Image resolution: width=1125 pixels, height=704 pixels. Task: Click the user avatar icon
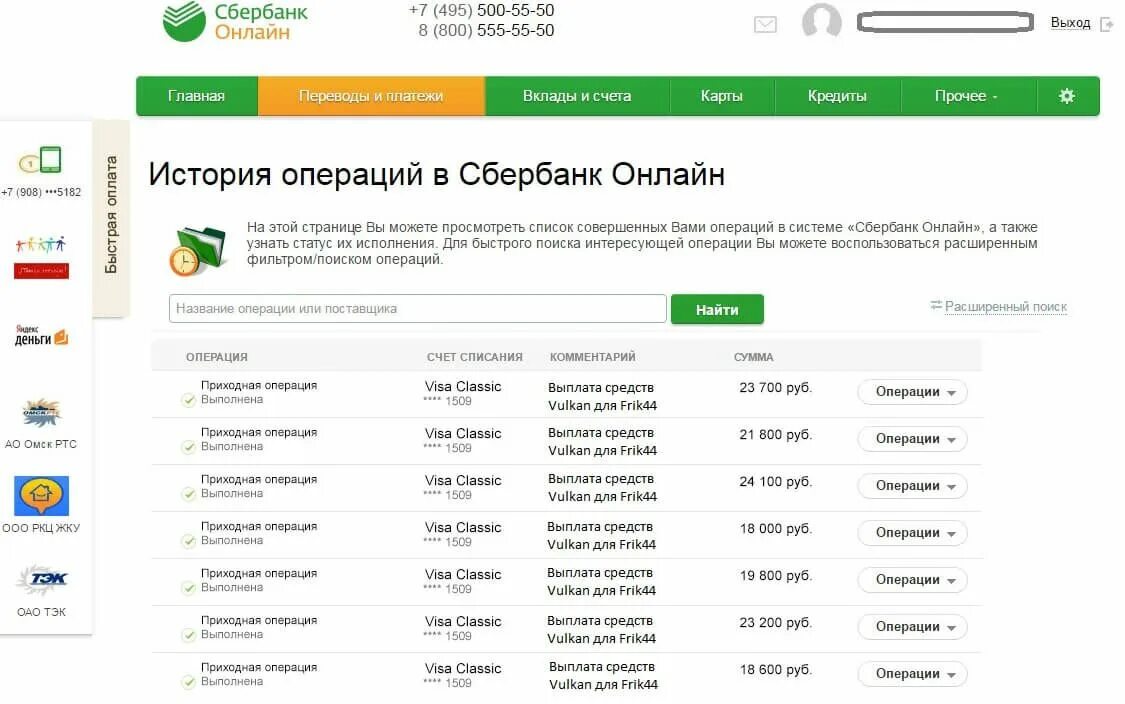[822, 21]
